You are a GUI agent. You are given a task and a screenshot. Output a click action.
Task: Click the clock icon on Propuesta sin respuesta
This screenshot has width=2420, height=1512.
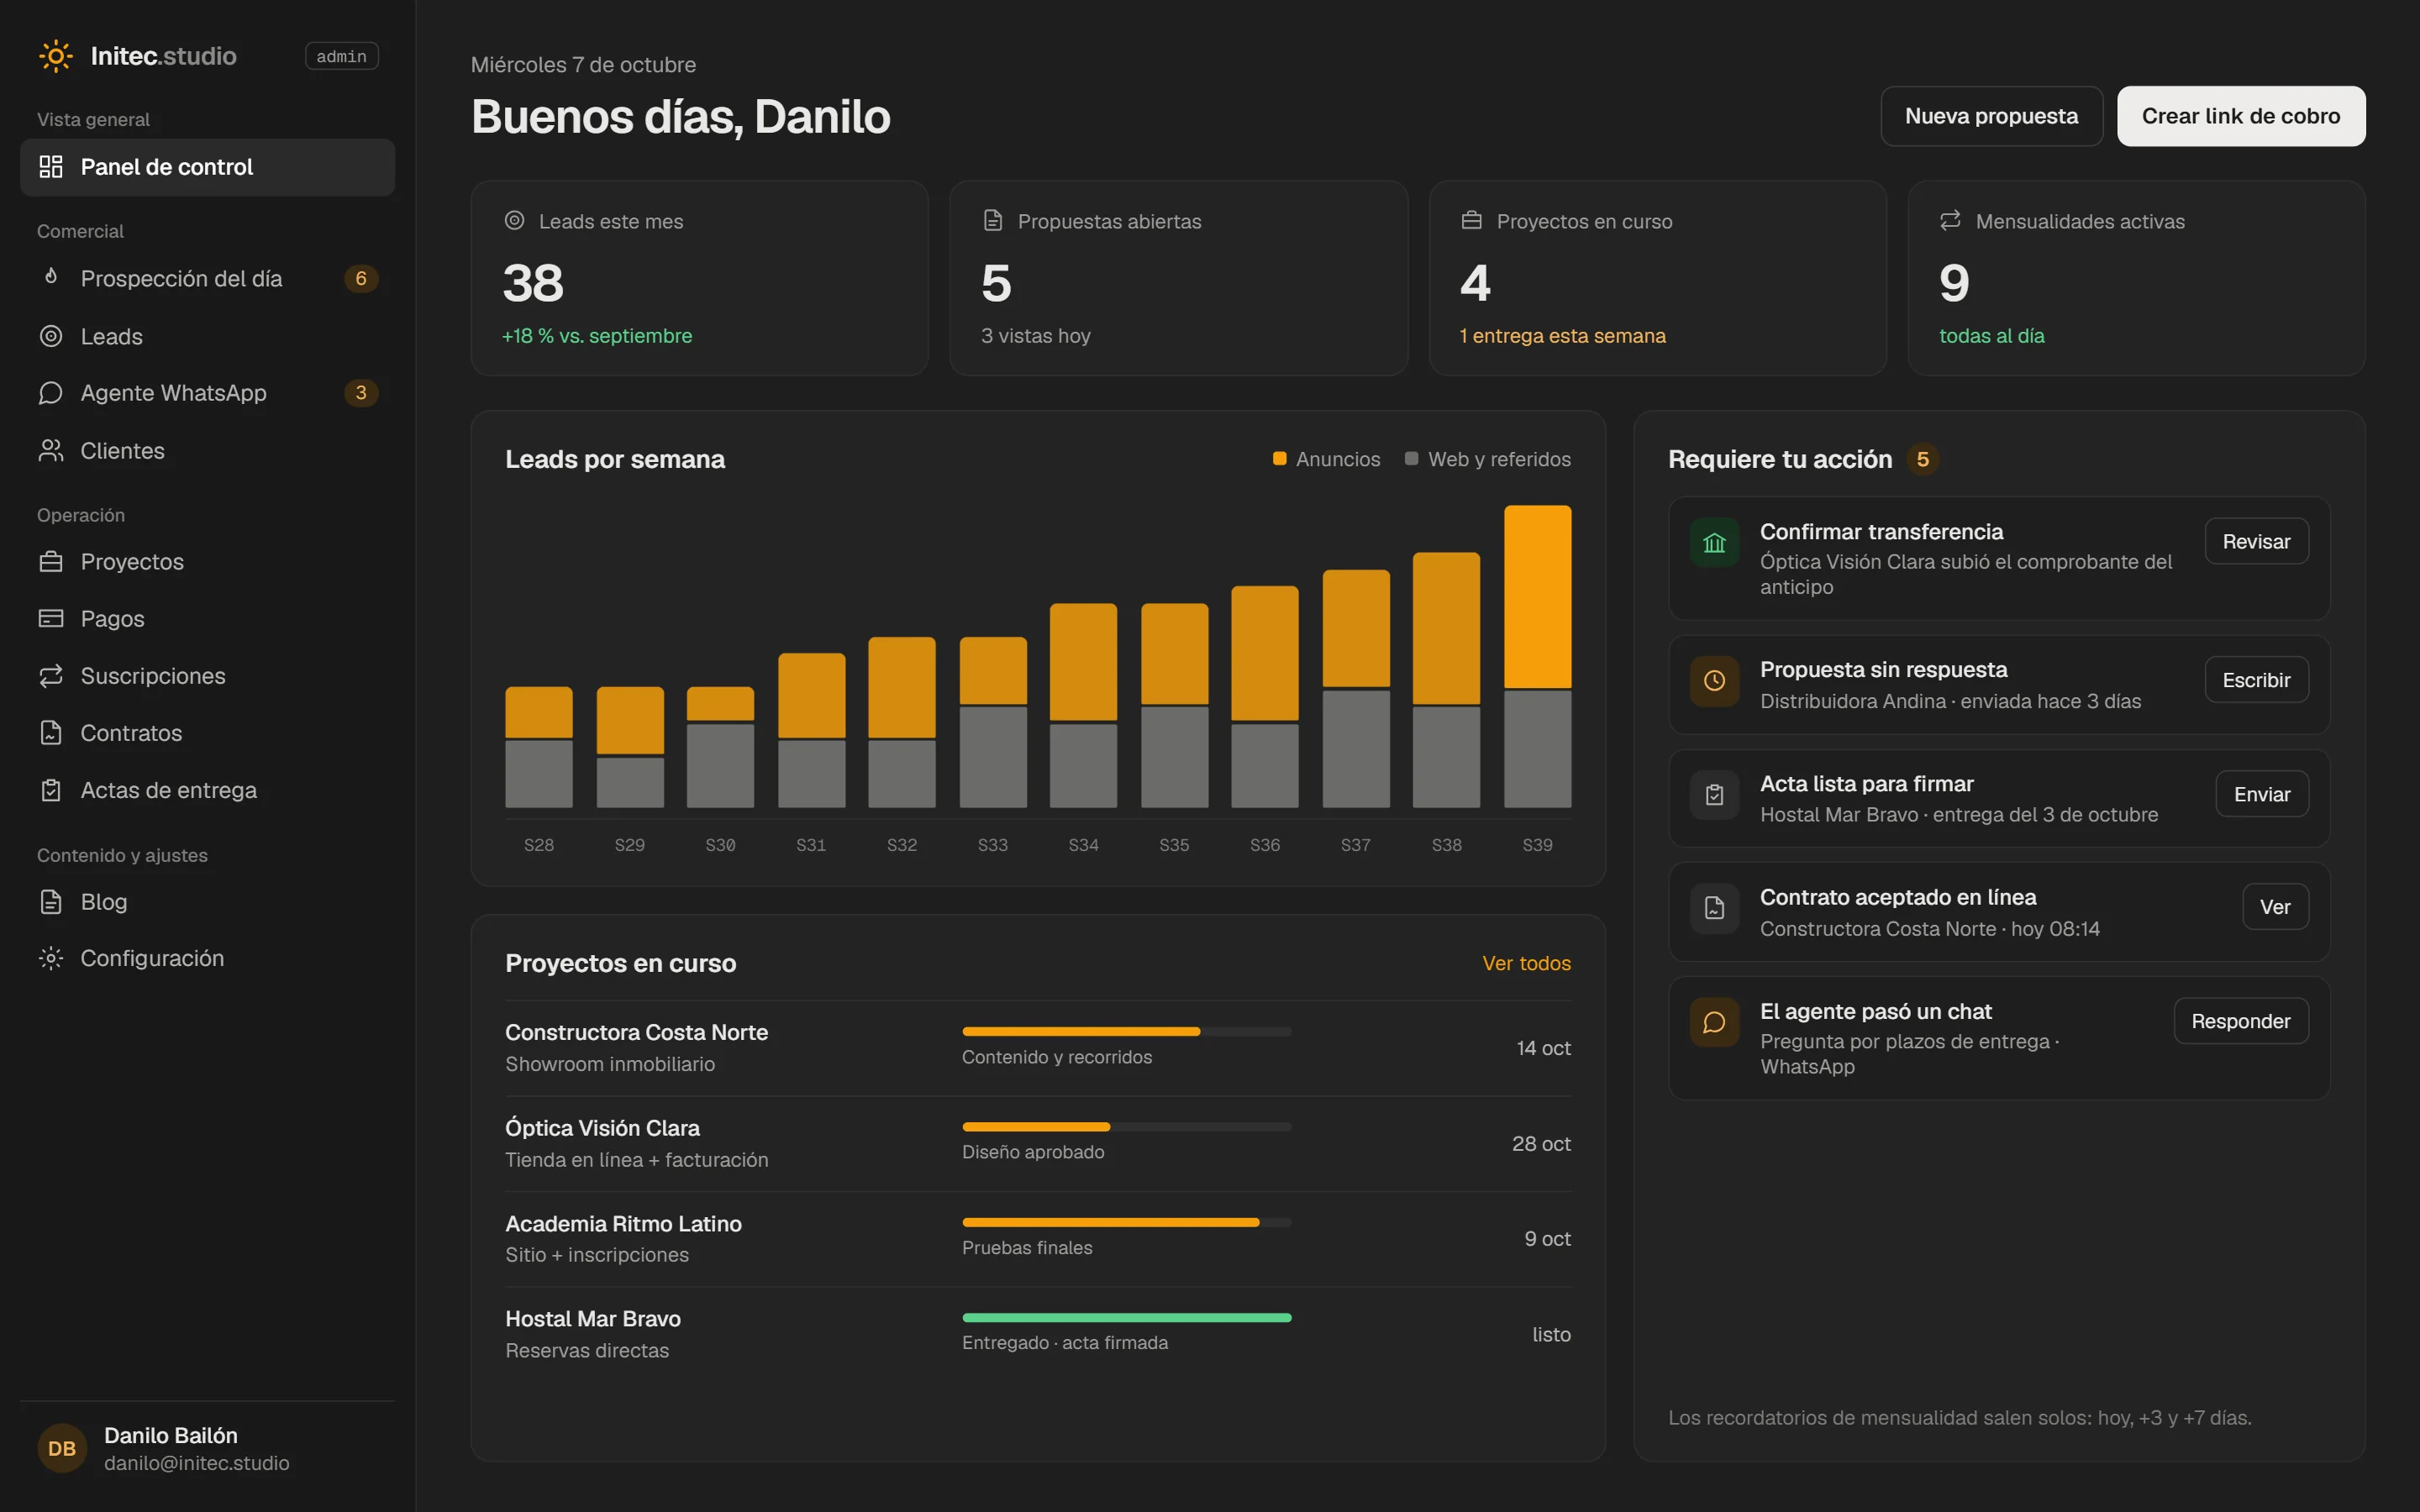point(1715,681)
